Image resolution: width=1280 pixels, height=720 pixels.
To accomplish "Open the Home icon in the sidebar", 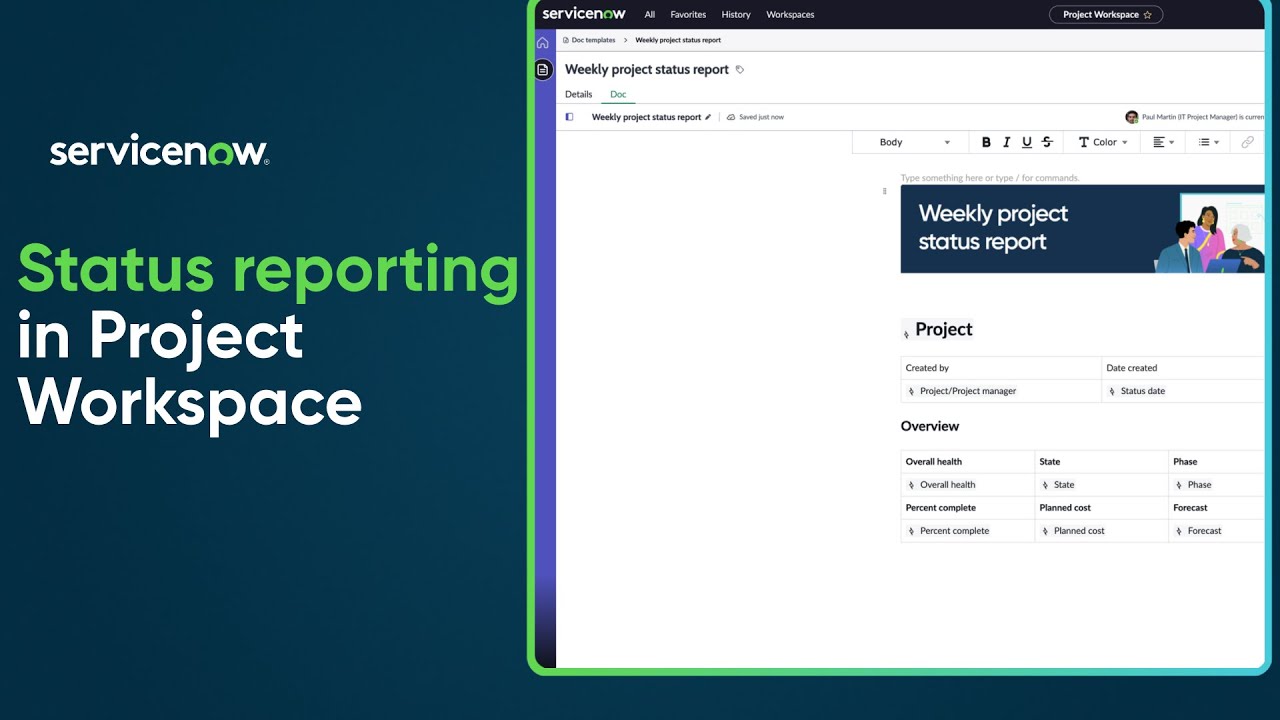I will point(542,42).
